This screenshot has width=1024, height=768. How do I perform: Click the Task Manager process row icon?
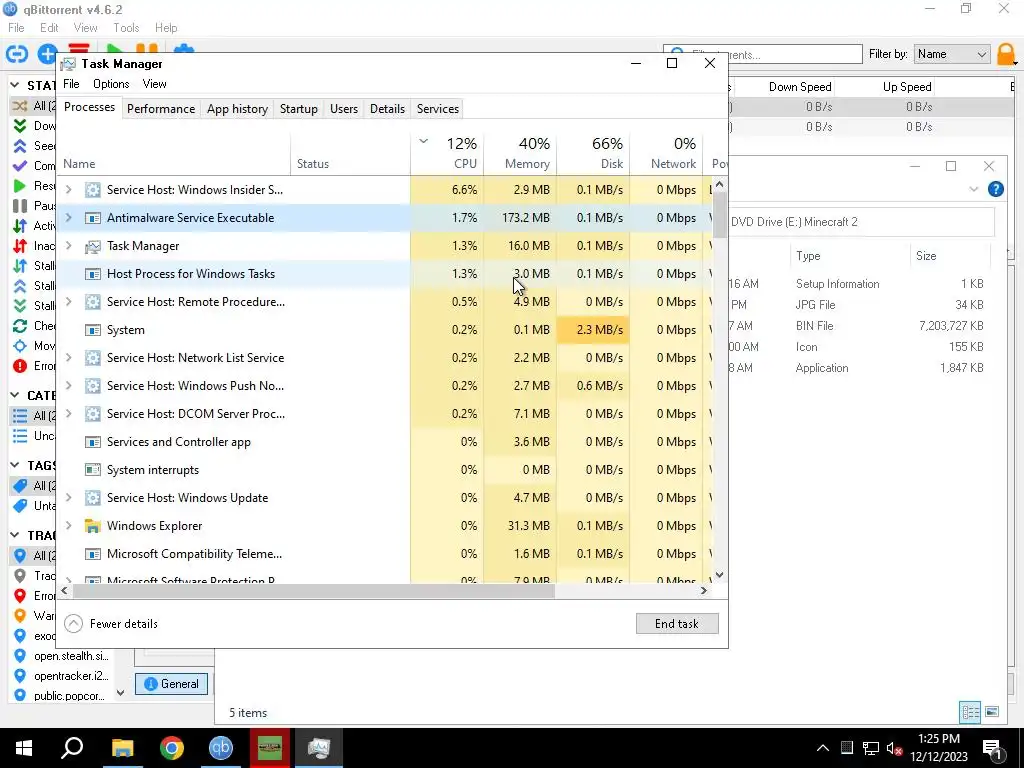point(93,246)
